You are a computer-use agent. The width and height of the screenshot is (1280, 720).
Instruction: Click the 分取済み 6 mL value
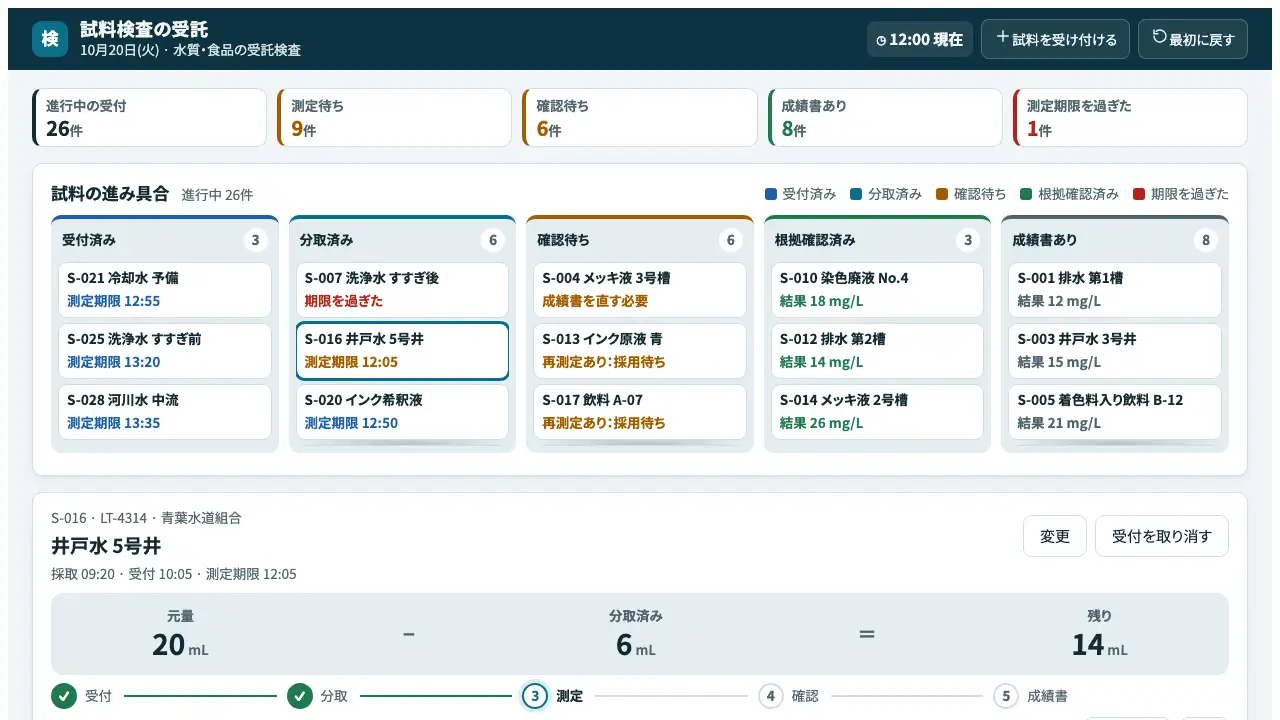coord(636,645)
